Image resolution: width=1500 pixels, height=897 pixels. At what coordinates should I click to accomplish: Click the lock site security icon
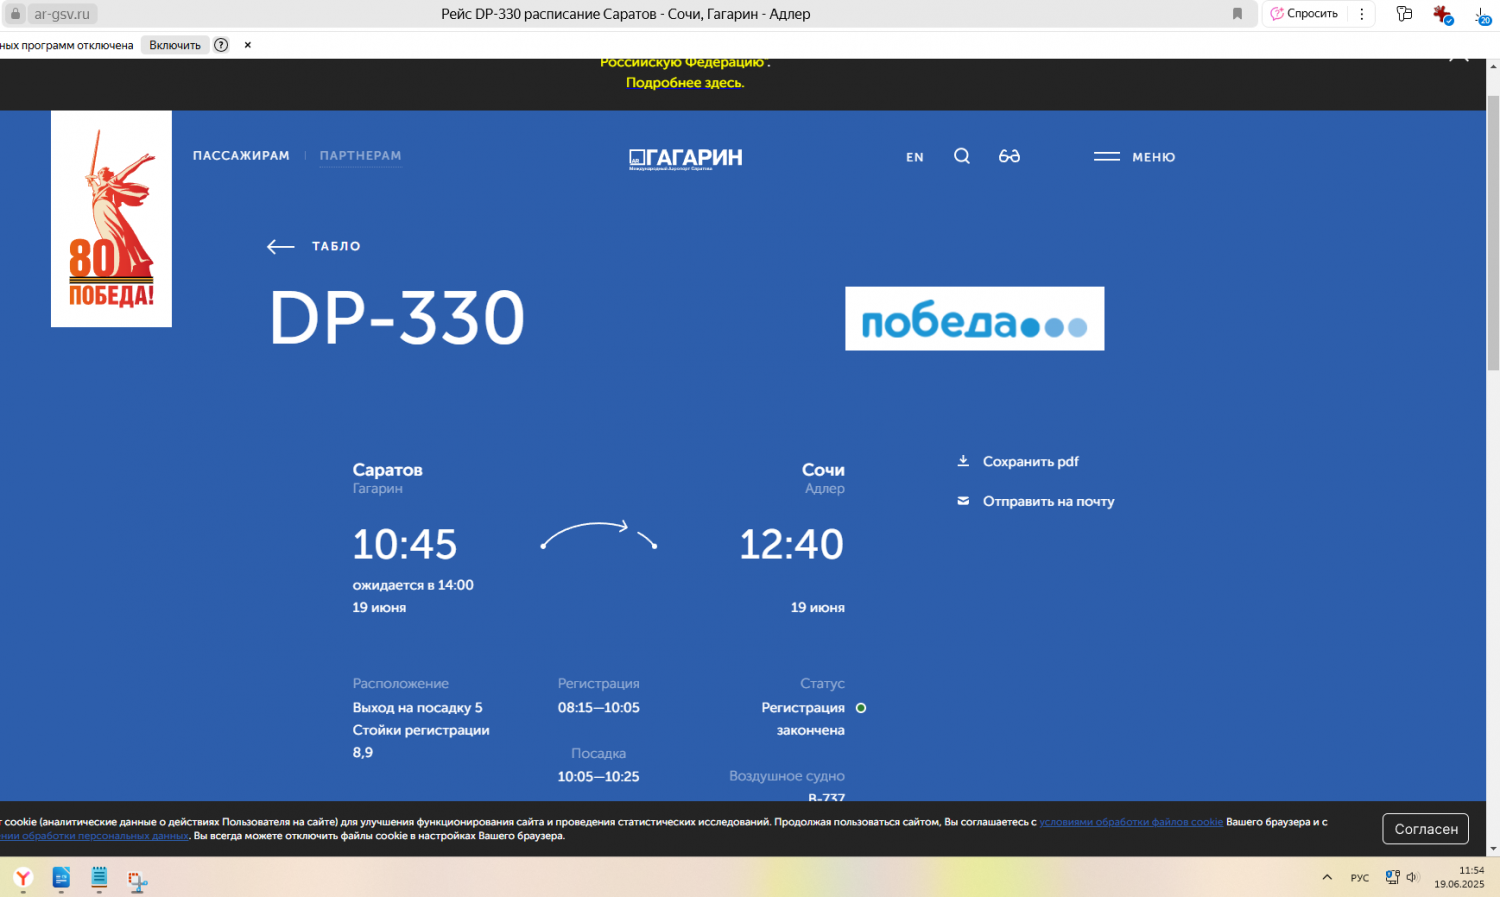pos(15,14)
